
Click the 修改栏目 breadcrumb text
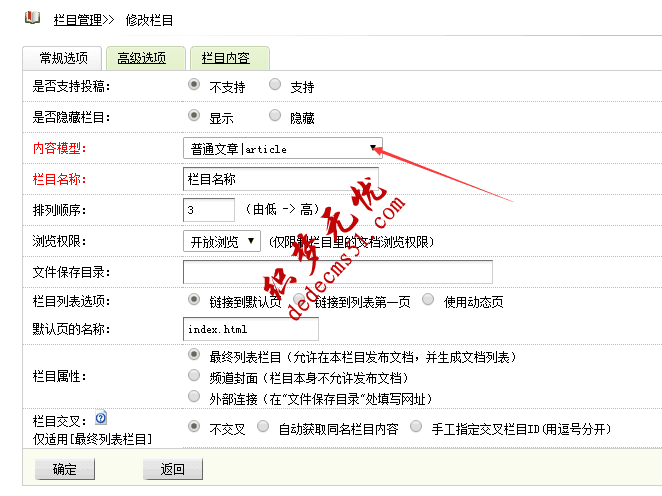click(149, 20)
